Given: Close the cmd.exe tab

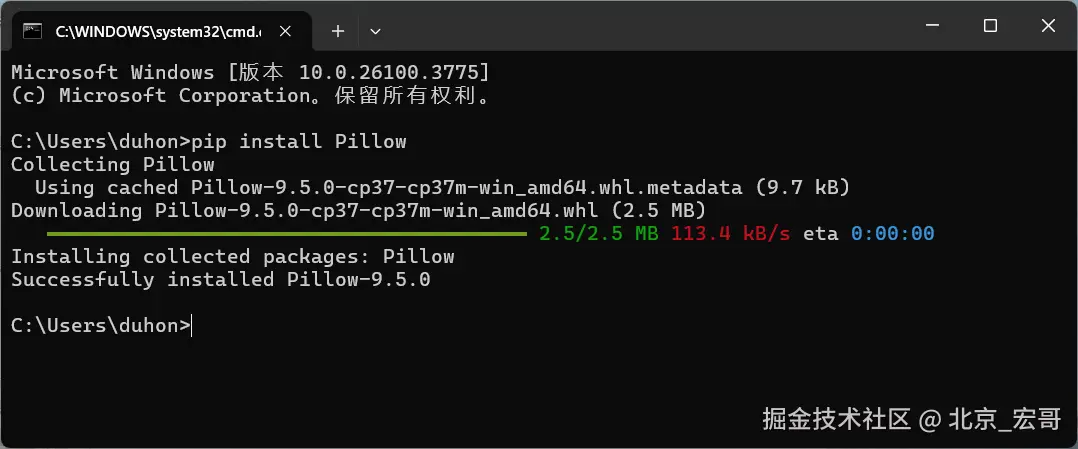Looking at the screenshot, I should pyautogui.click(x=286, y=31).
